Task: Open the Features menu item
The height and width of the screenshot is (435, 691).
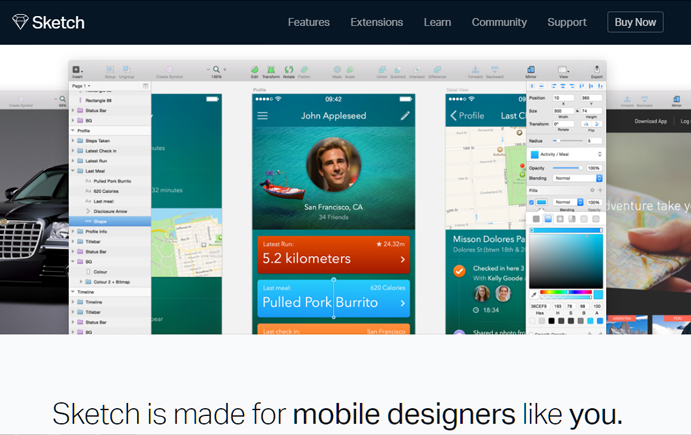Action: click(309, 22)
